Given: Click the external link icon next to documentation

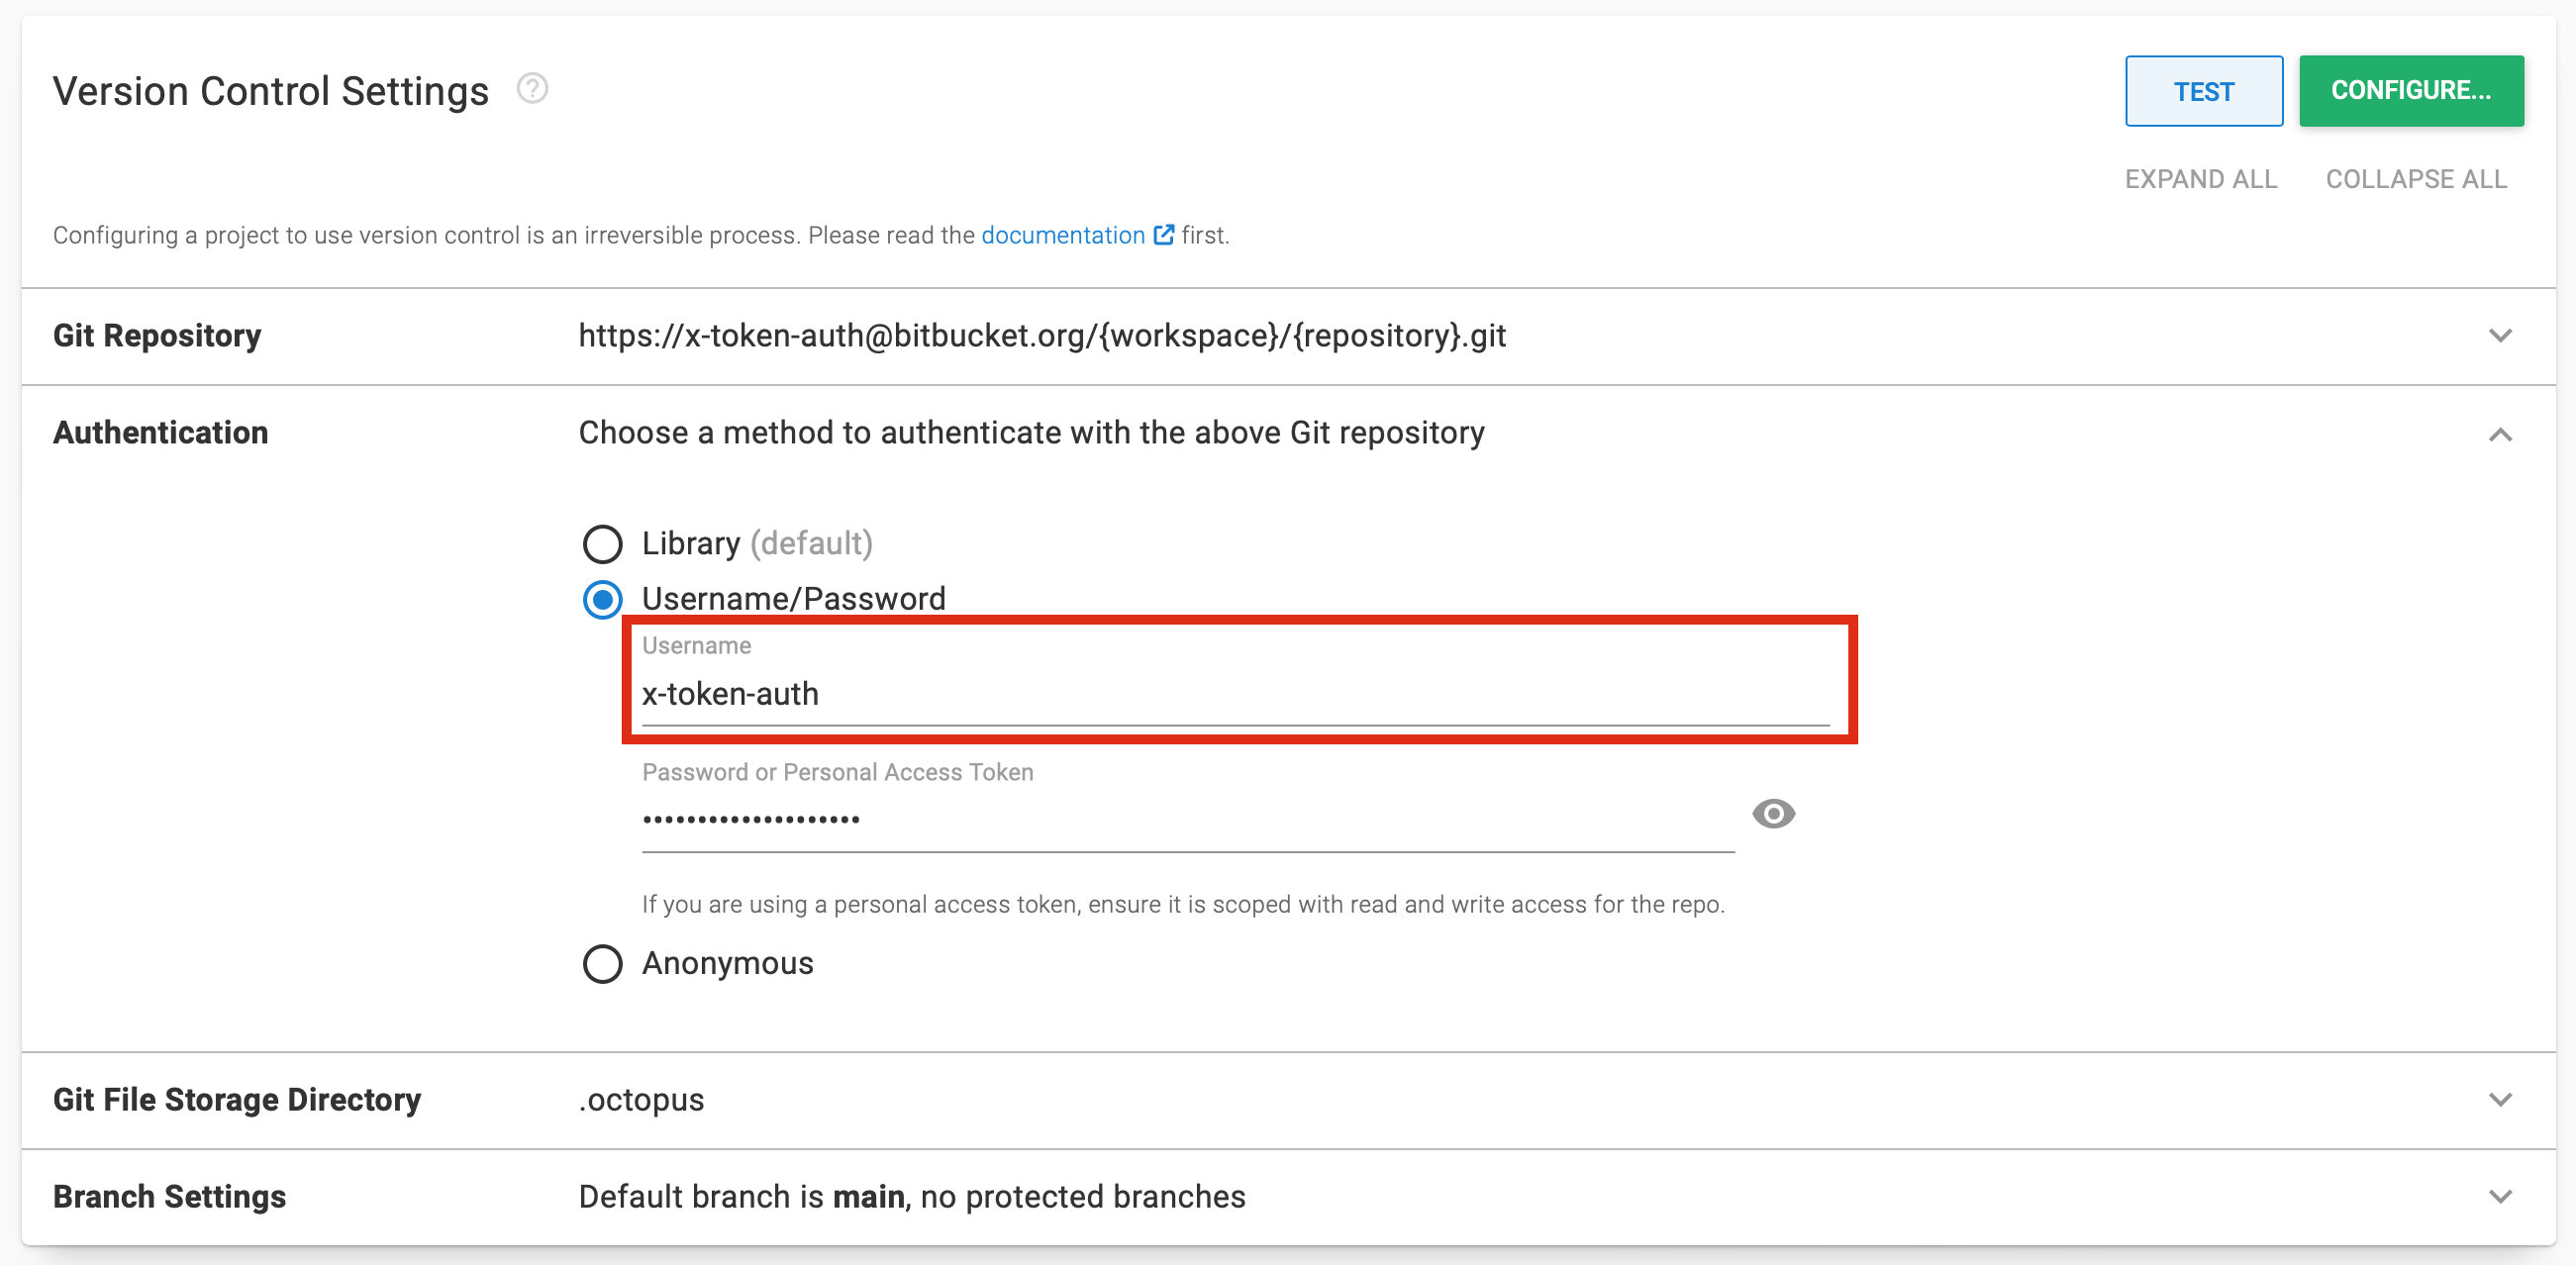Looking at the screenshot, I should [x=1164, y=234].
